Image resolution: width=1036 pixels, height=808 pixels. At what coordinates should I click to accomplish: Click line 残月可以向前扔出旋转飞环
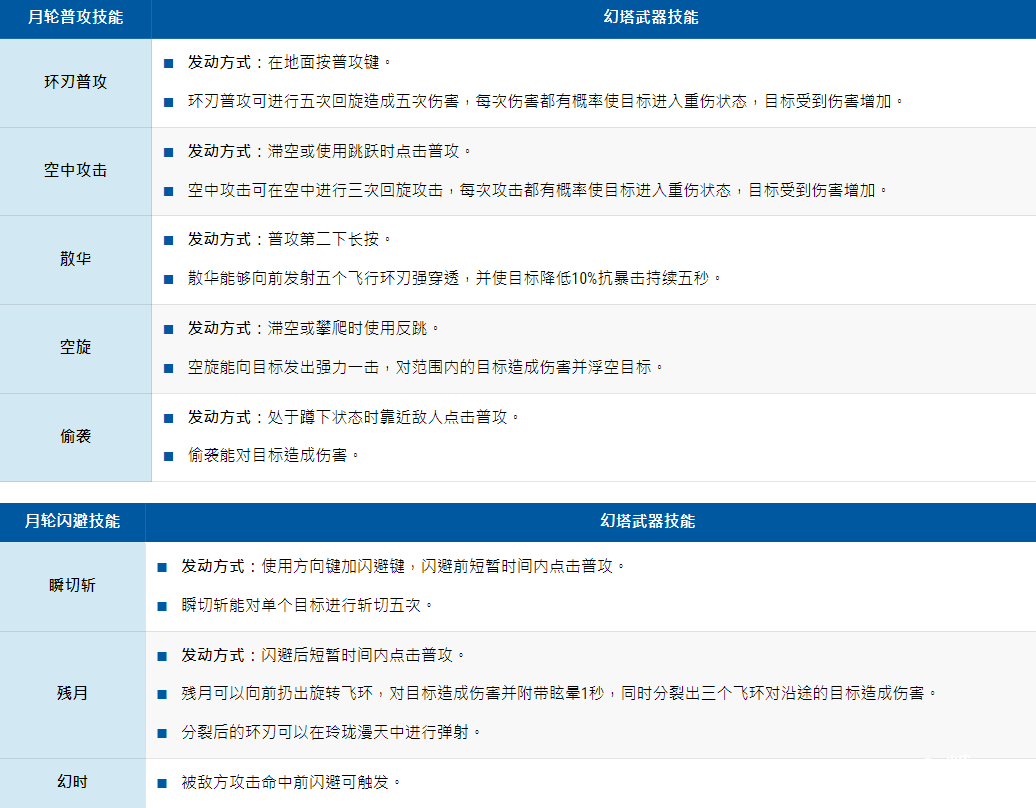(559, 694)
